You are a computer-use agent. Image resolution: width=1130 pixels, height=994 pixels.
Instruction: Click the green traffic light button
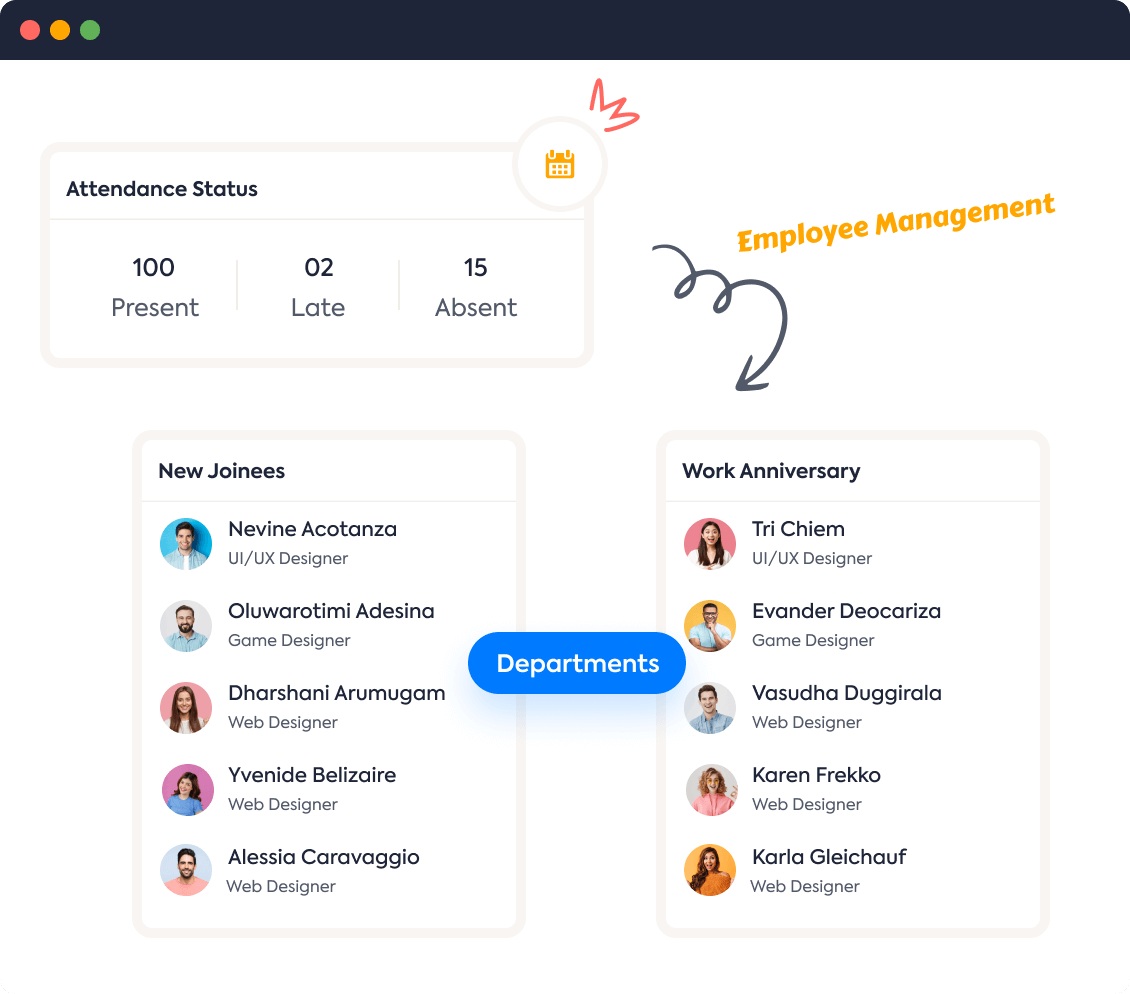pos(90,30)
